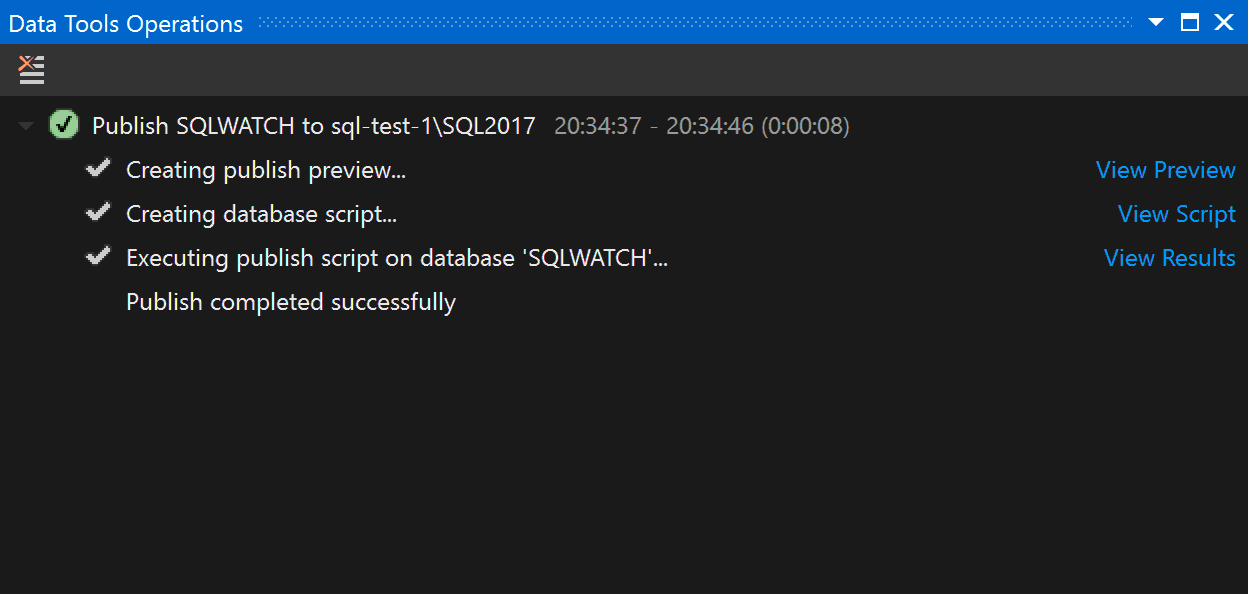Click the checkmark beside Executing publish script
This screenshot has width=1248, height=594.
[x=98, y=257]
